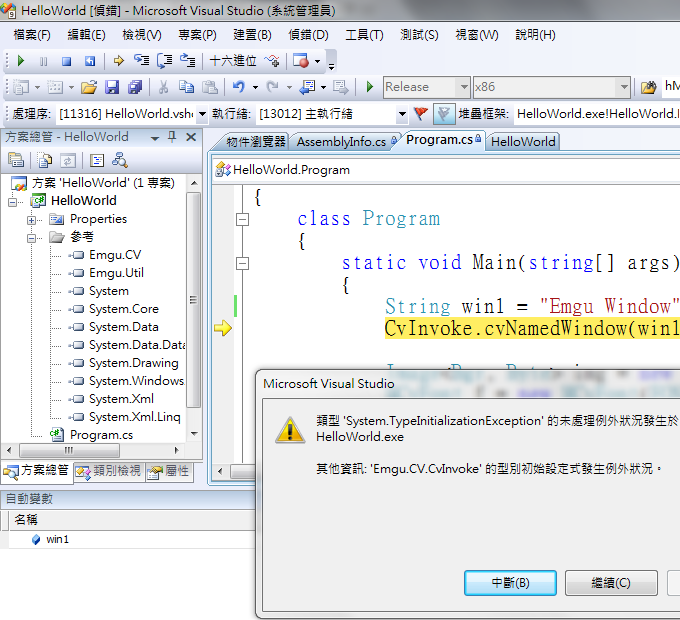Click the Add New Item icon
The height and width of the screenshot is (620, 680).
click(x=55, y=87)
